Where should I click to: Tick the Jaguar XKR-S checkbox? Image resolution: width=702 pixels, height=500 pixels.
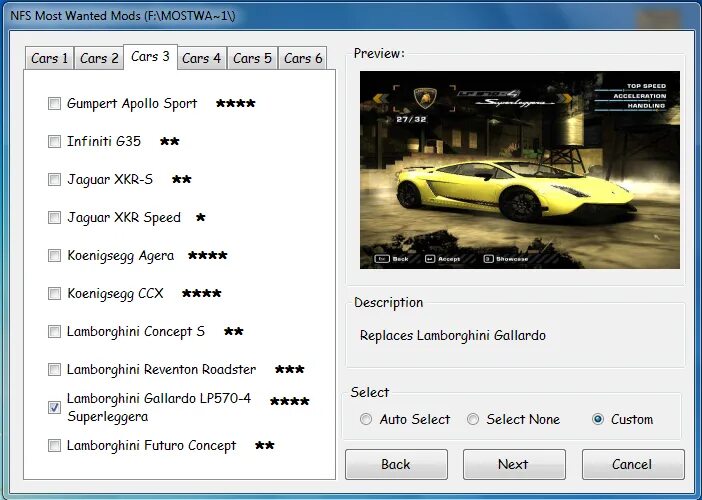tap(54, 179)
